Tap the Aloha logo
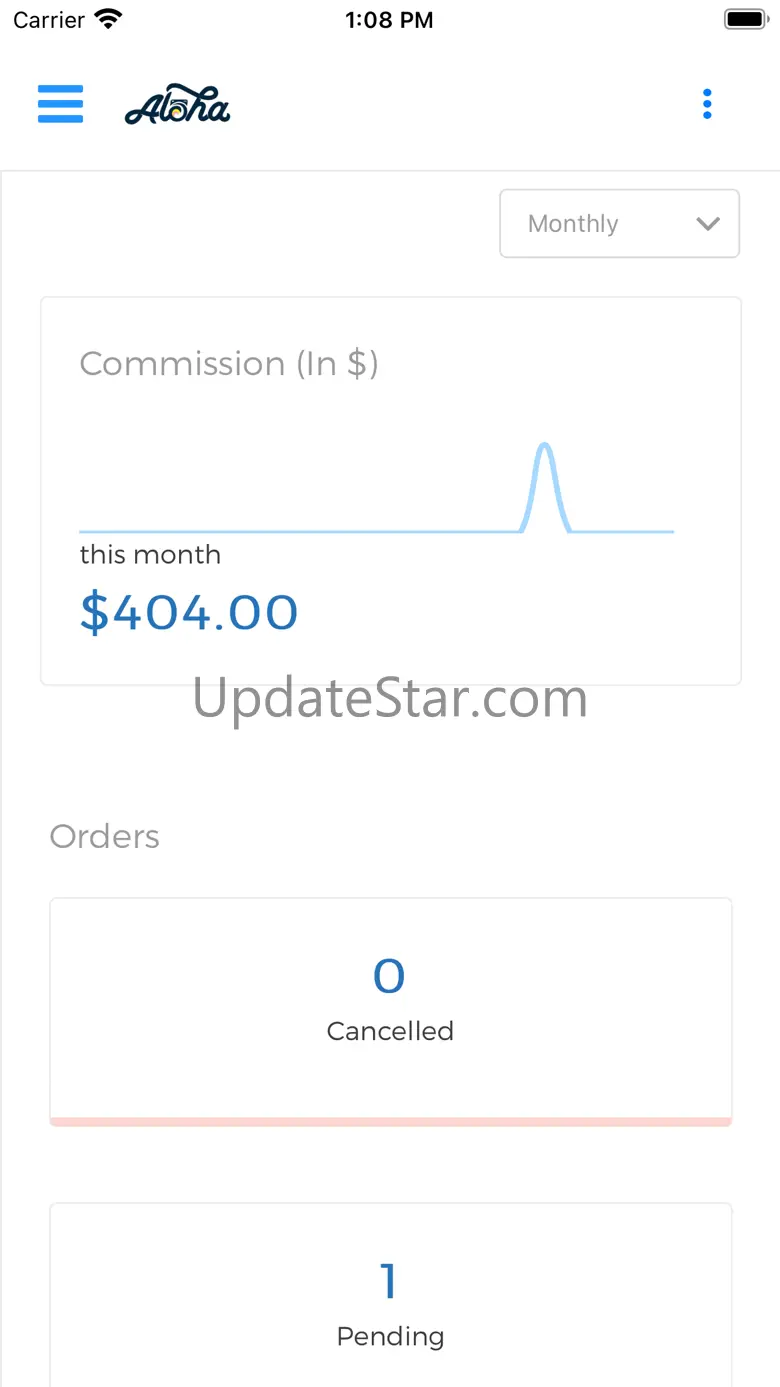780x1387 pixels. [178, 104]
